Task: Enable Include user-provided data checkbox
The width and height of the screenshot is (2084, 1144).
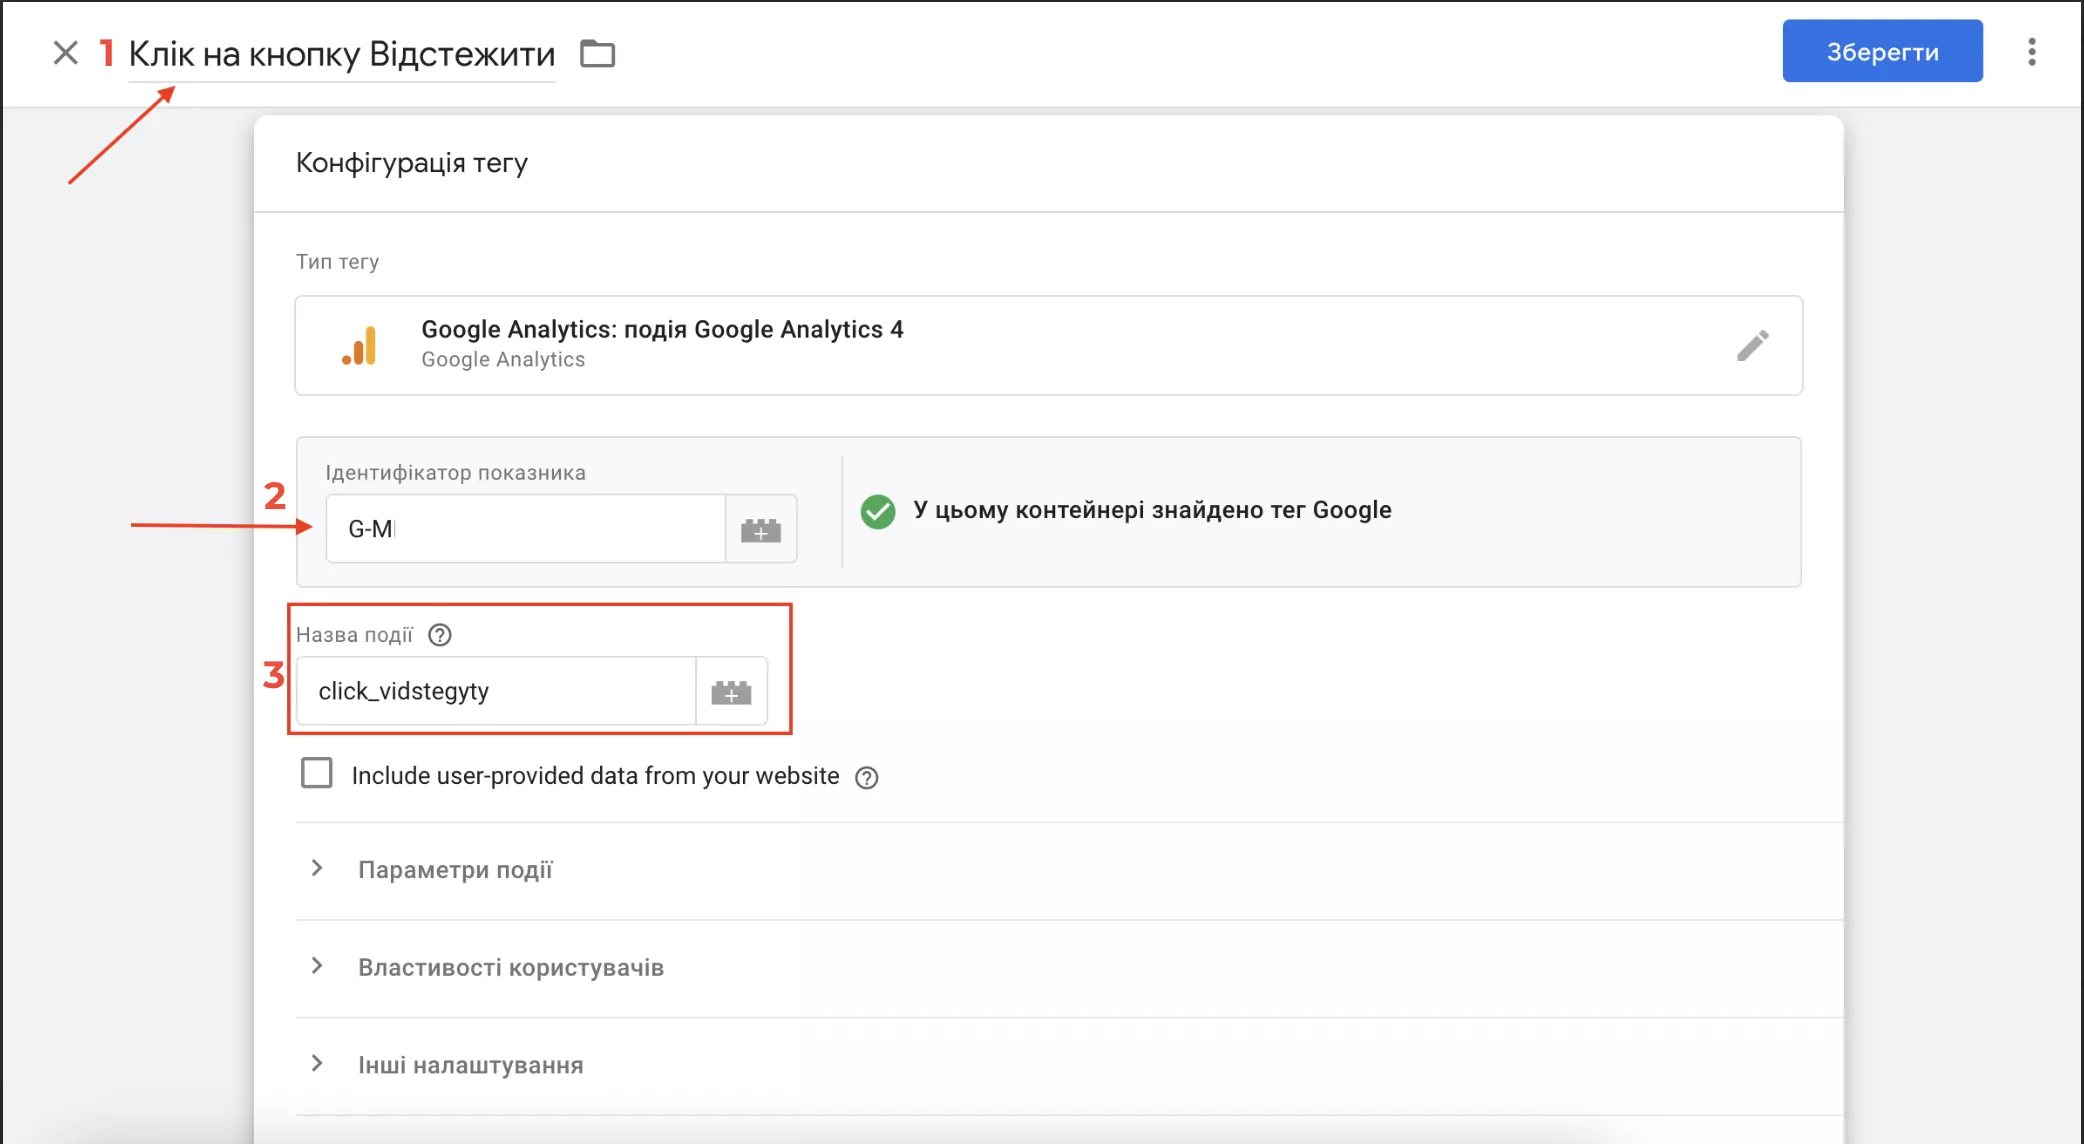Action: tap(317, 774)
